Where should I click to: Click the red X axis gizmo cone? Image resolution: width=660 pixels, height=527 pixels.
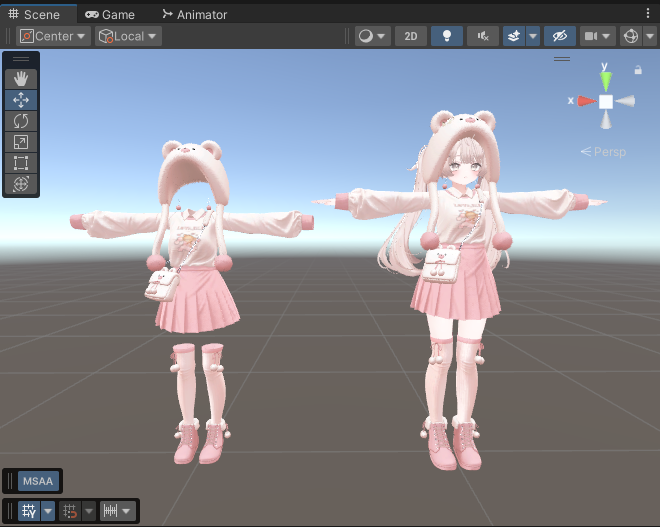tap(585, 101)
